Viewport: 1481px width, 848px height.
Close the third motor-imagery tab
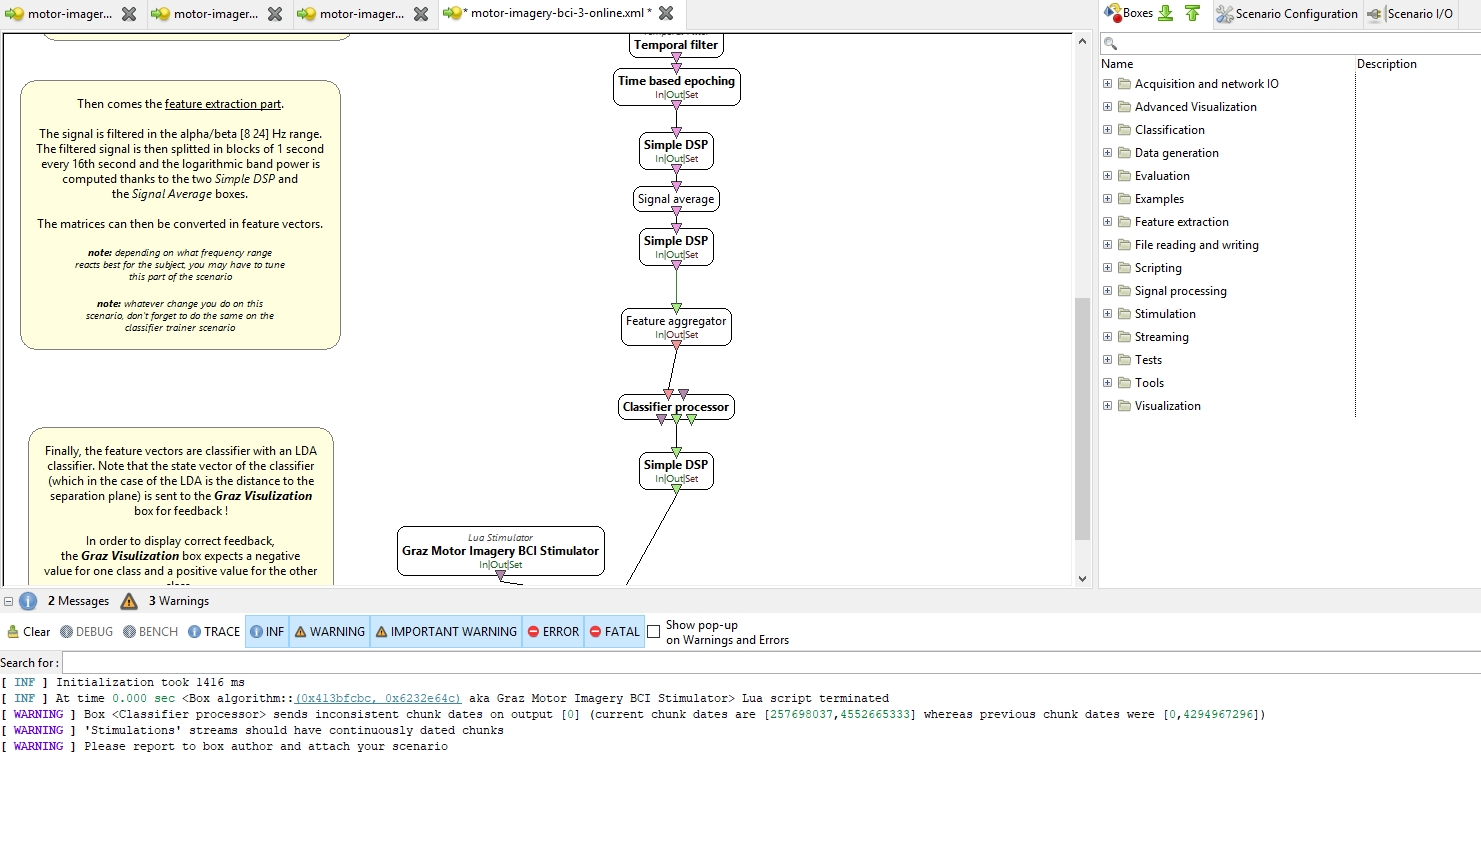coord(421,14)
